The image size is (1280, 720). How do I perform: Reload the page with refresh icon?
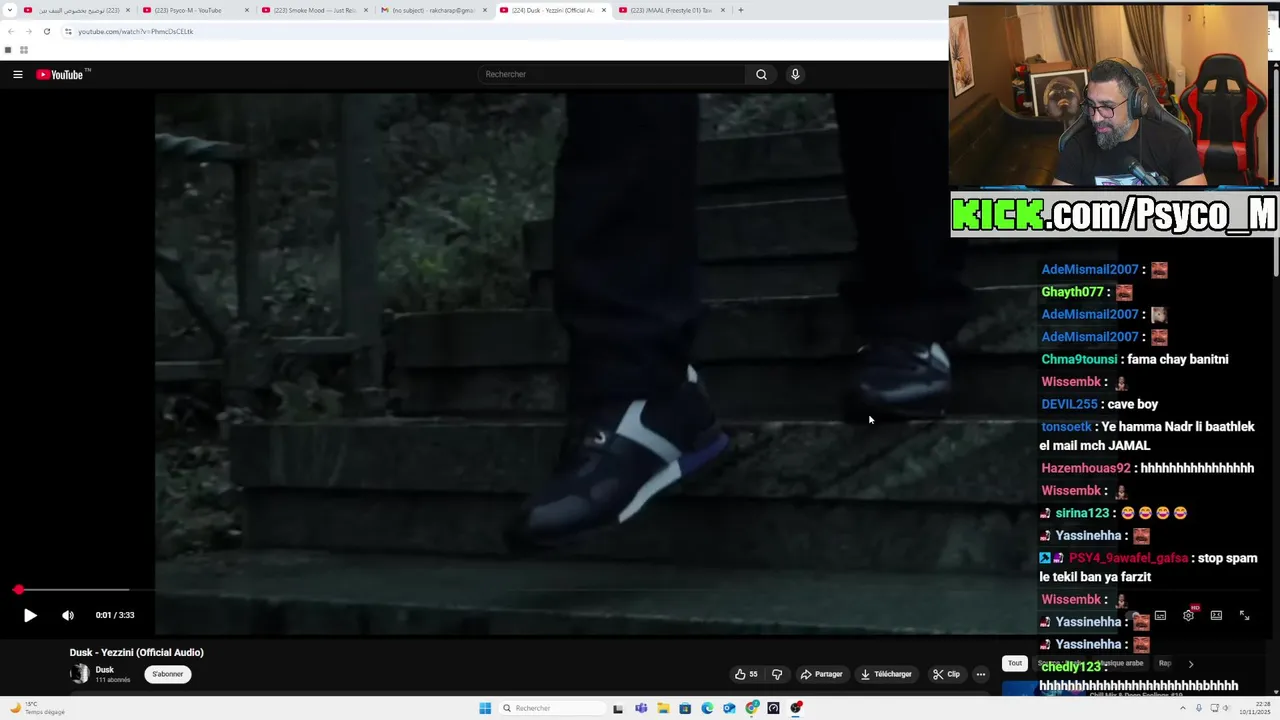point(46,31)
